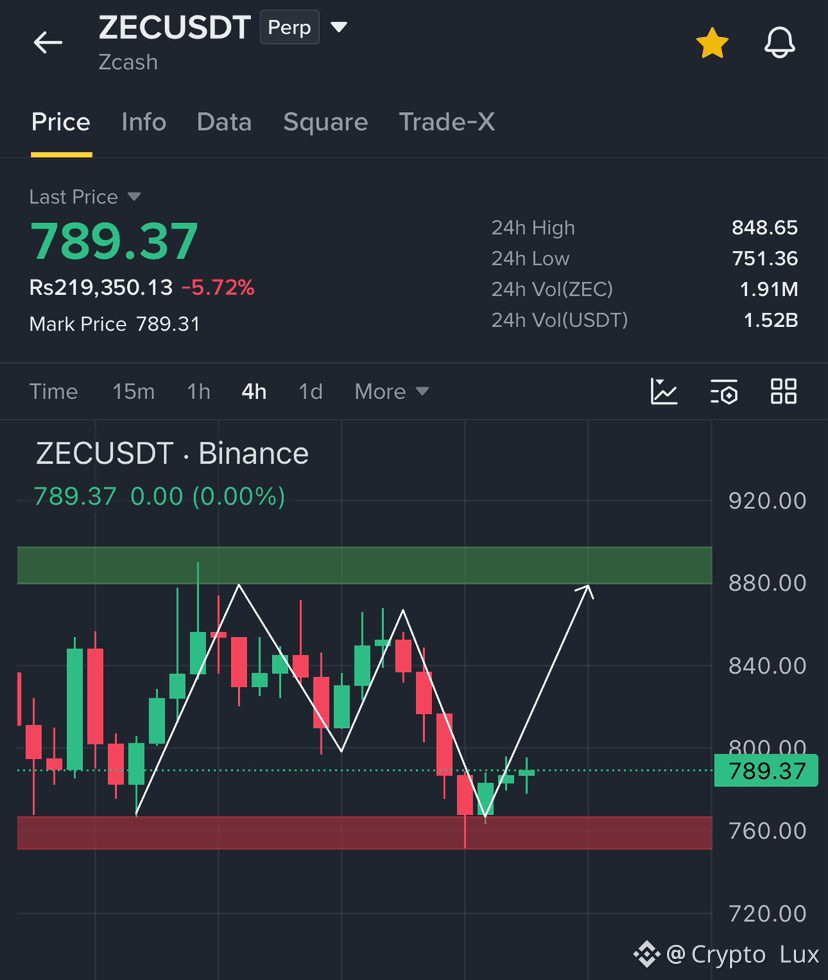The image size is (828, 980).
Task: Select the 1h timeframe
Action: (198, 392)
